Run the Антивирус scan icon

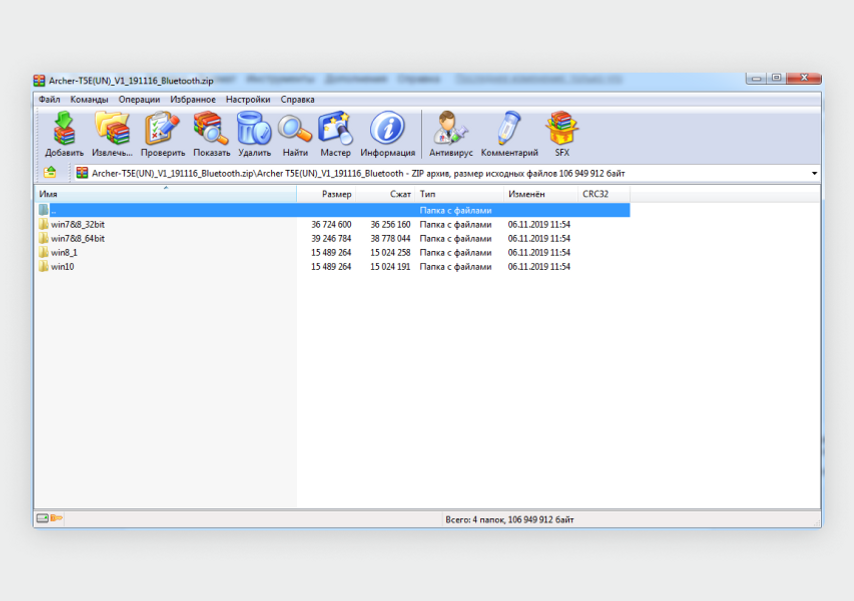450,134
